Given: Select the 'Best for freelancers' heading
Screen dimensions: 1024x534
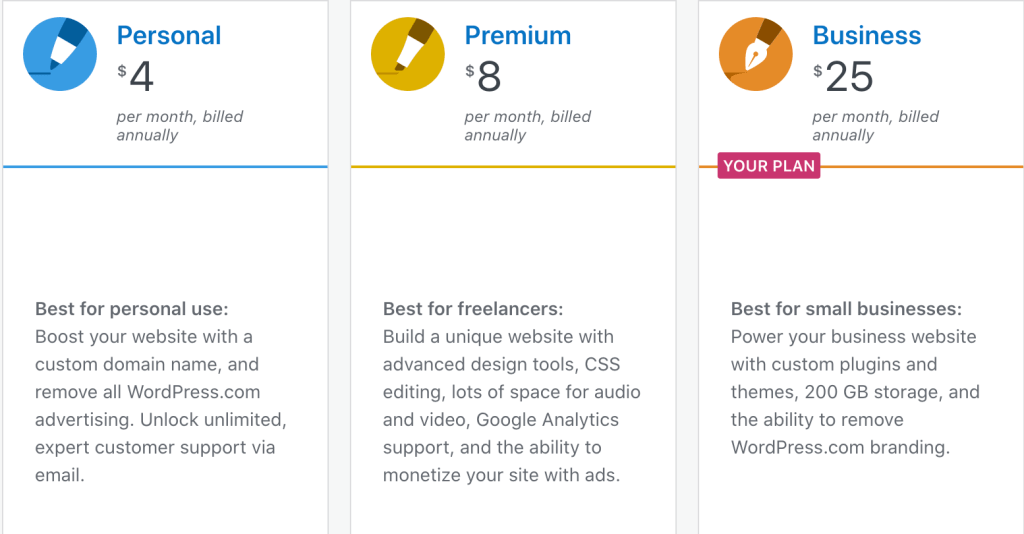Looking at the screenshot, I should [473, 309].
